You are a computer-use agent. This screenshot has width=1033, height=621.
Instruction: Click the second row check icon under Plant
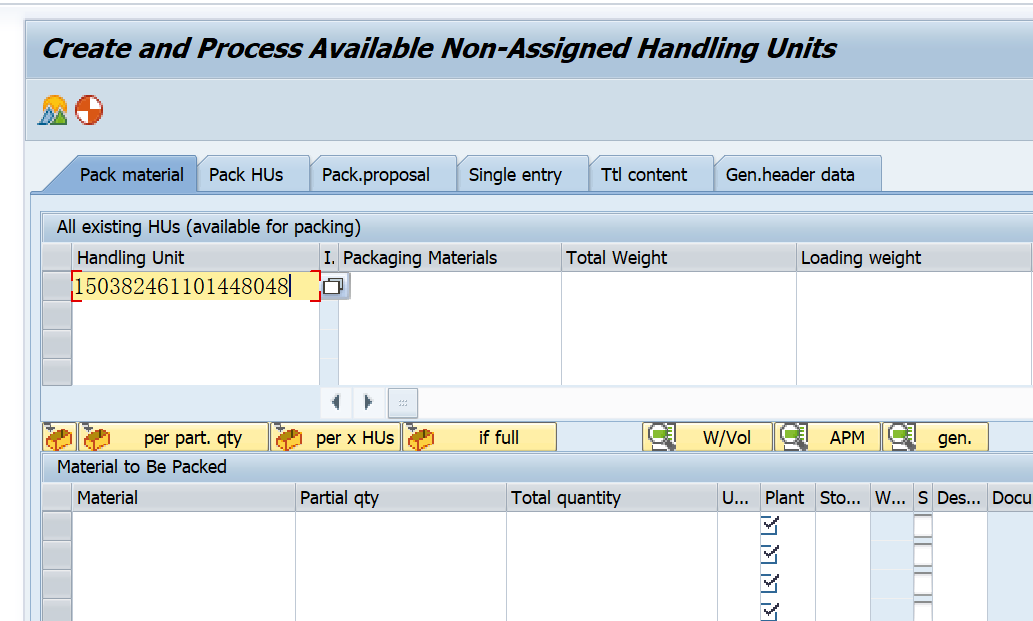pyautogui.click(x=770, y=554)
